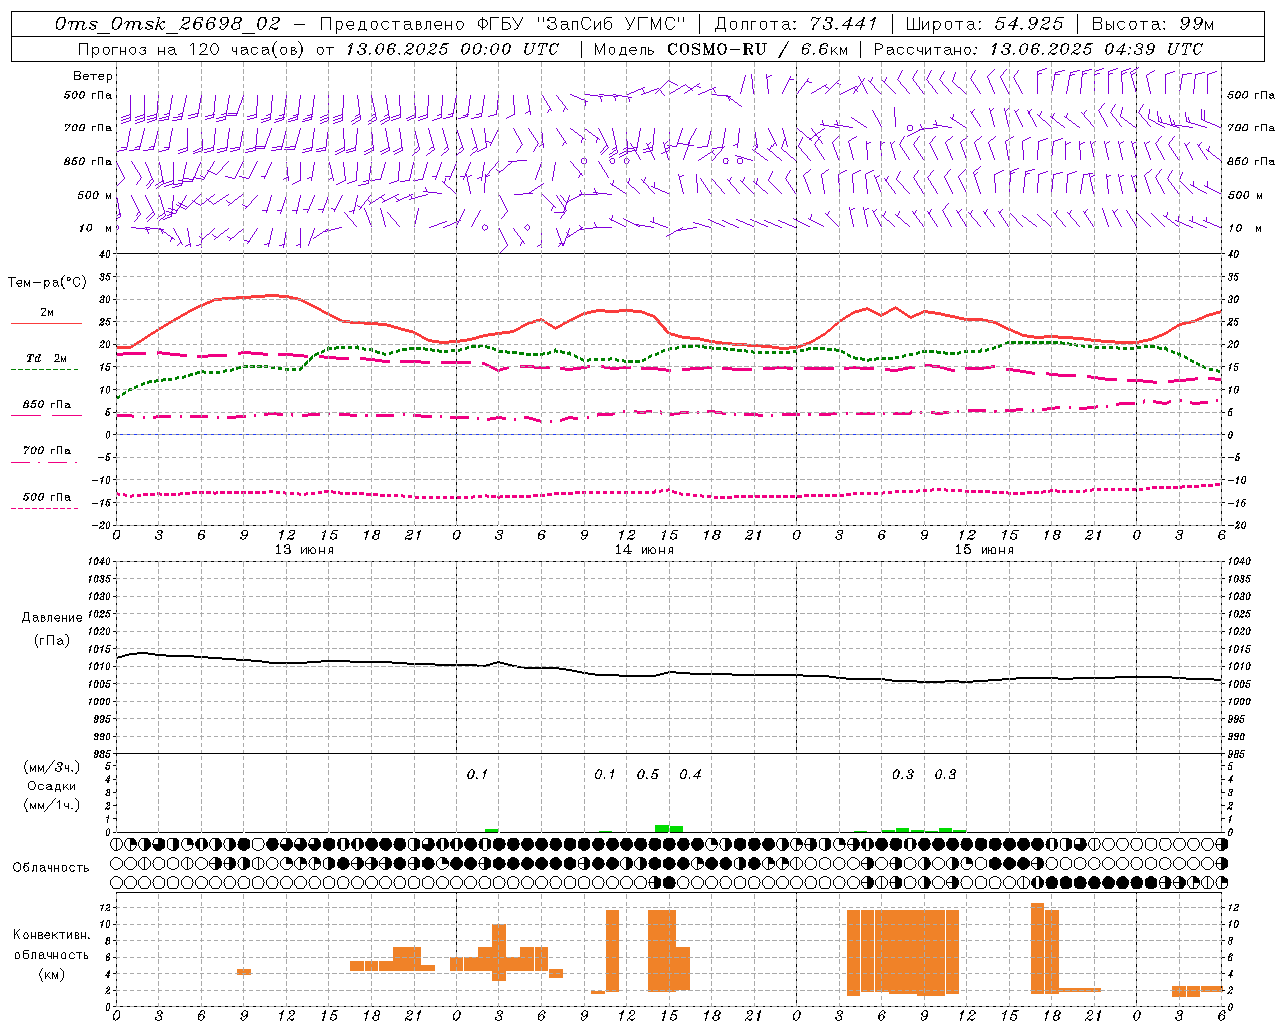Select the Td 2м legend entry

[47, 358]
